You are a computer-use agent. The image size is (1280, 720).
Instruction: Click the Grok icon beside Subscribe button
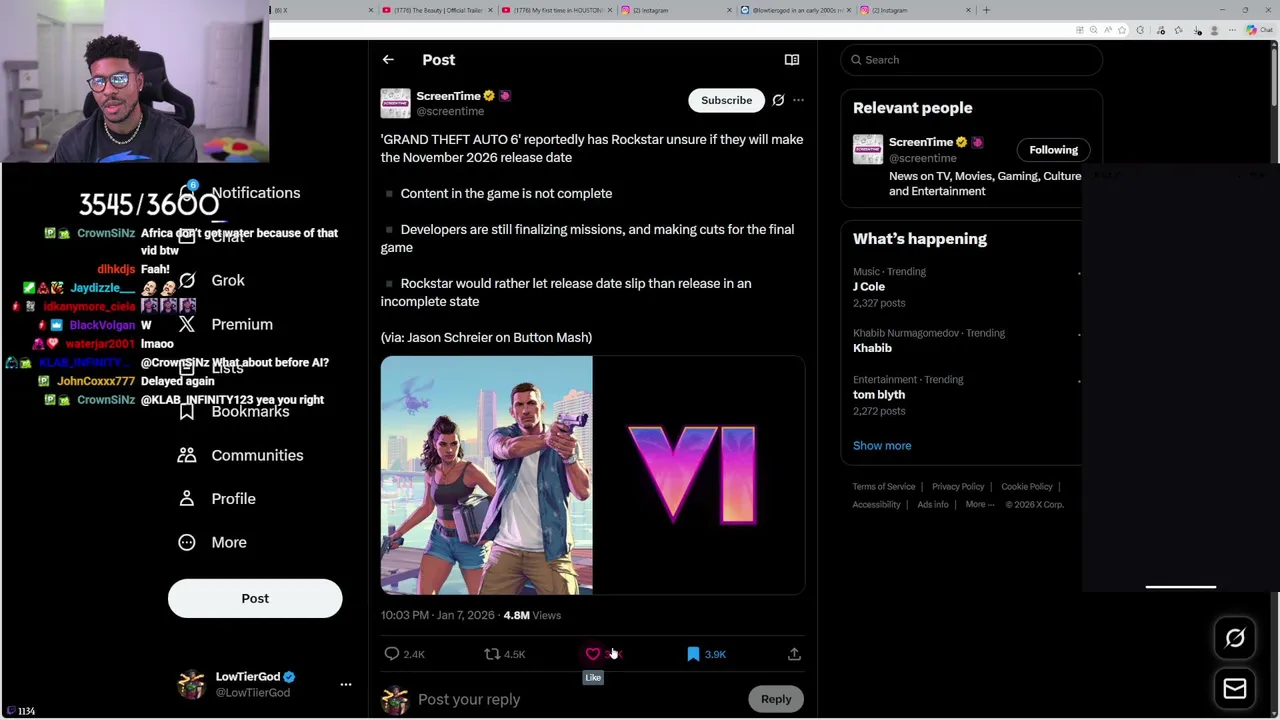coord(778,100)
